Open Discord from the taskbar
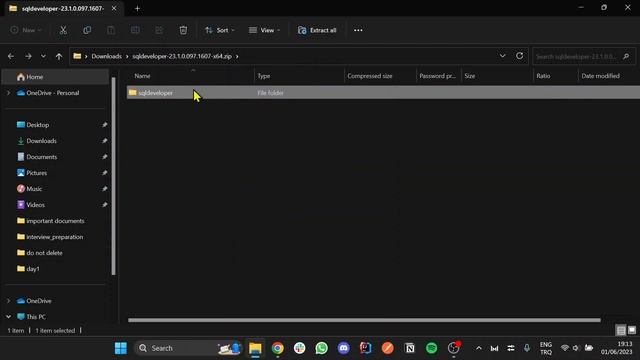 point(344,348)
